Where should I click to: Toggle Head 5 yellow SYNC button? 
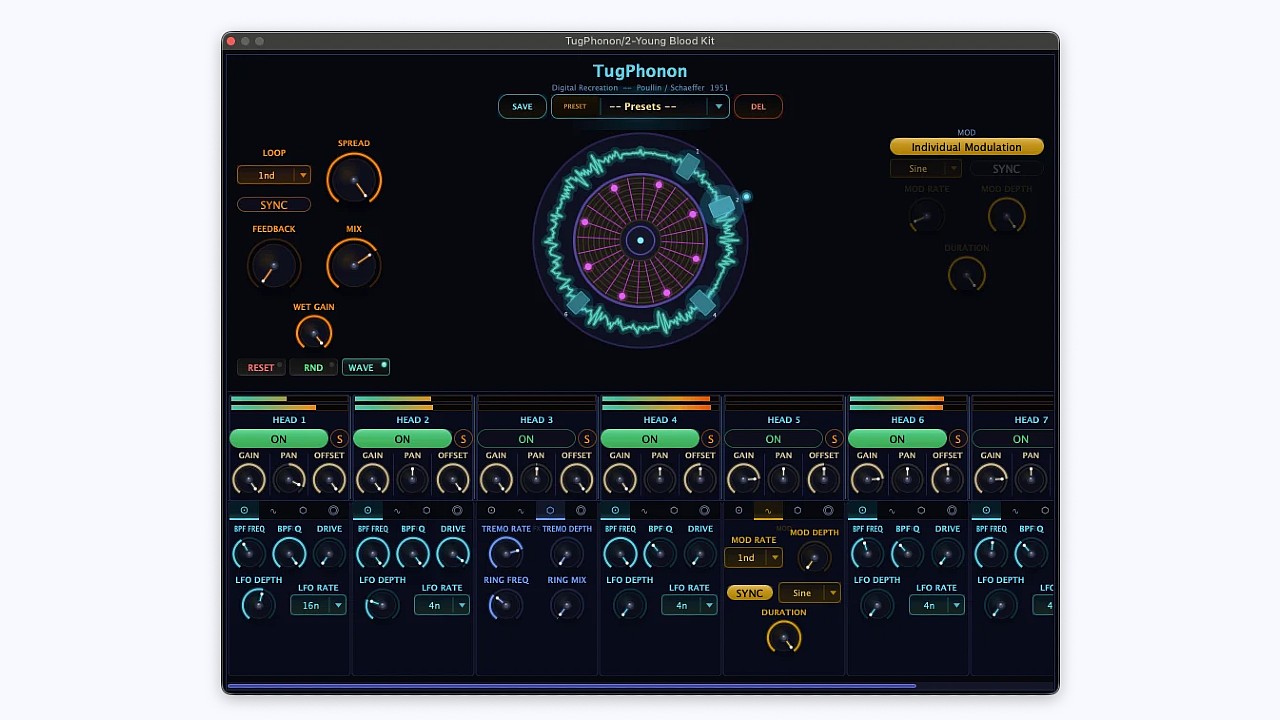click(x=749, y=594)
